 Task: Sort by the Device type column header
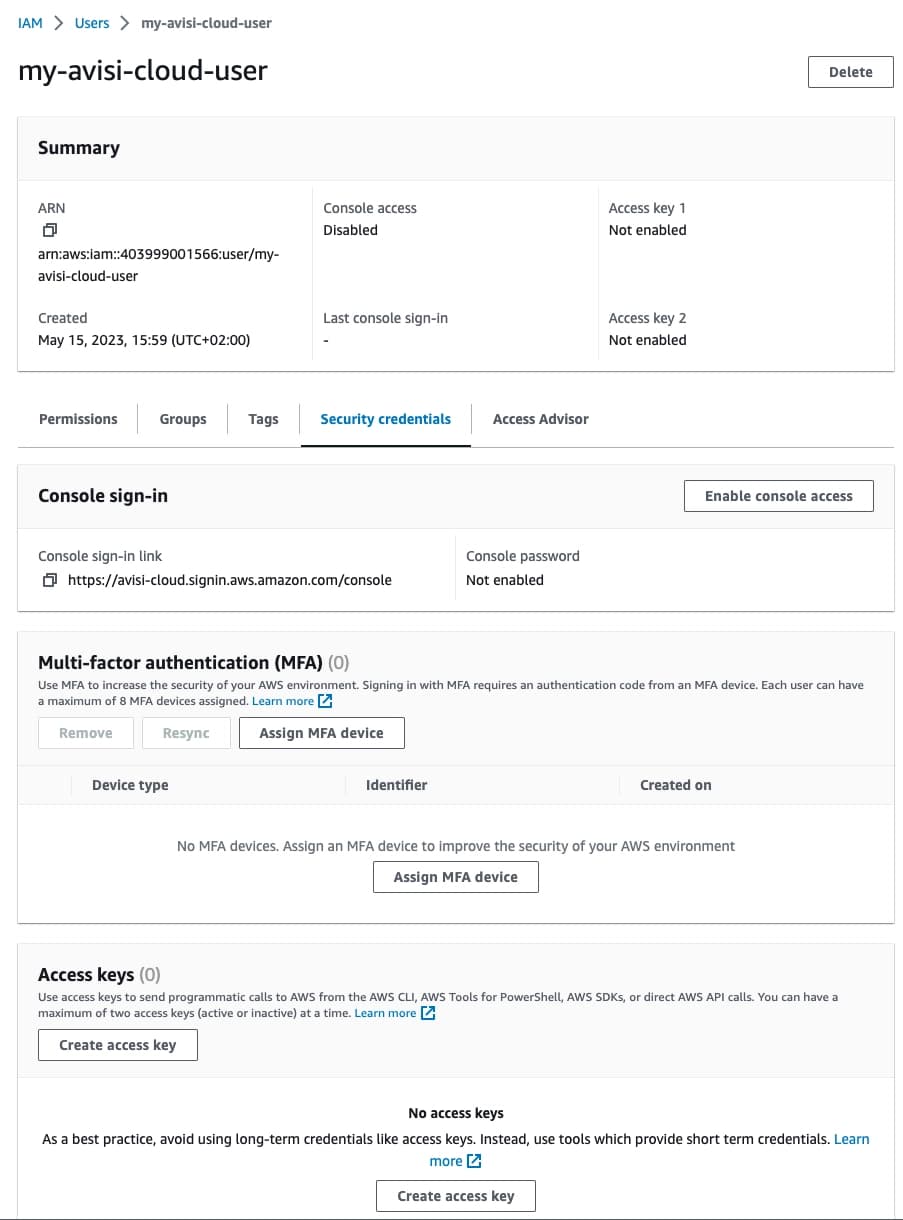(x=130, y=785)
